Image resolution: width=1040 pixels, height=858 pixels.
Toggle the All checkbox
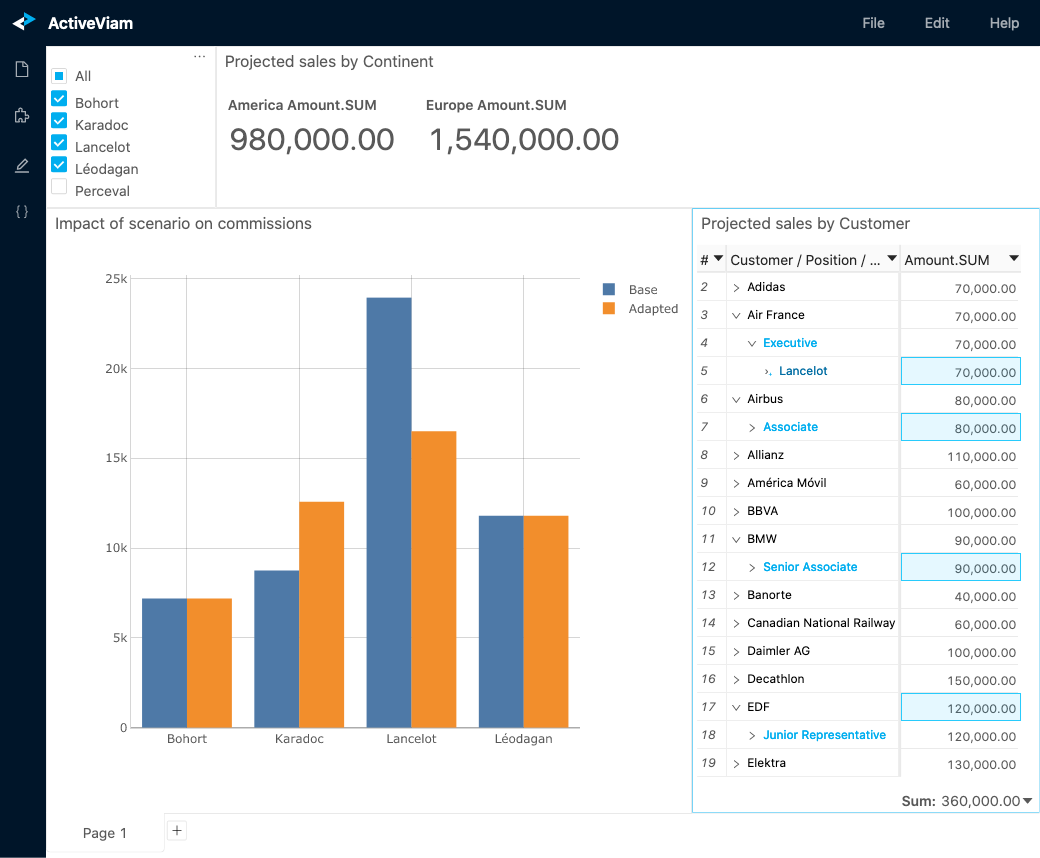(59, 75)
